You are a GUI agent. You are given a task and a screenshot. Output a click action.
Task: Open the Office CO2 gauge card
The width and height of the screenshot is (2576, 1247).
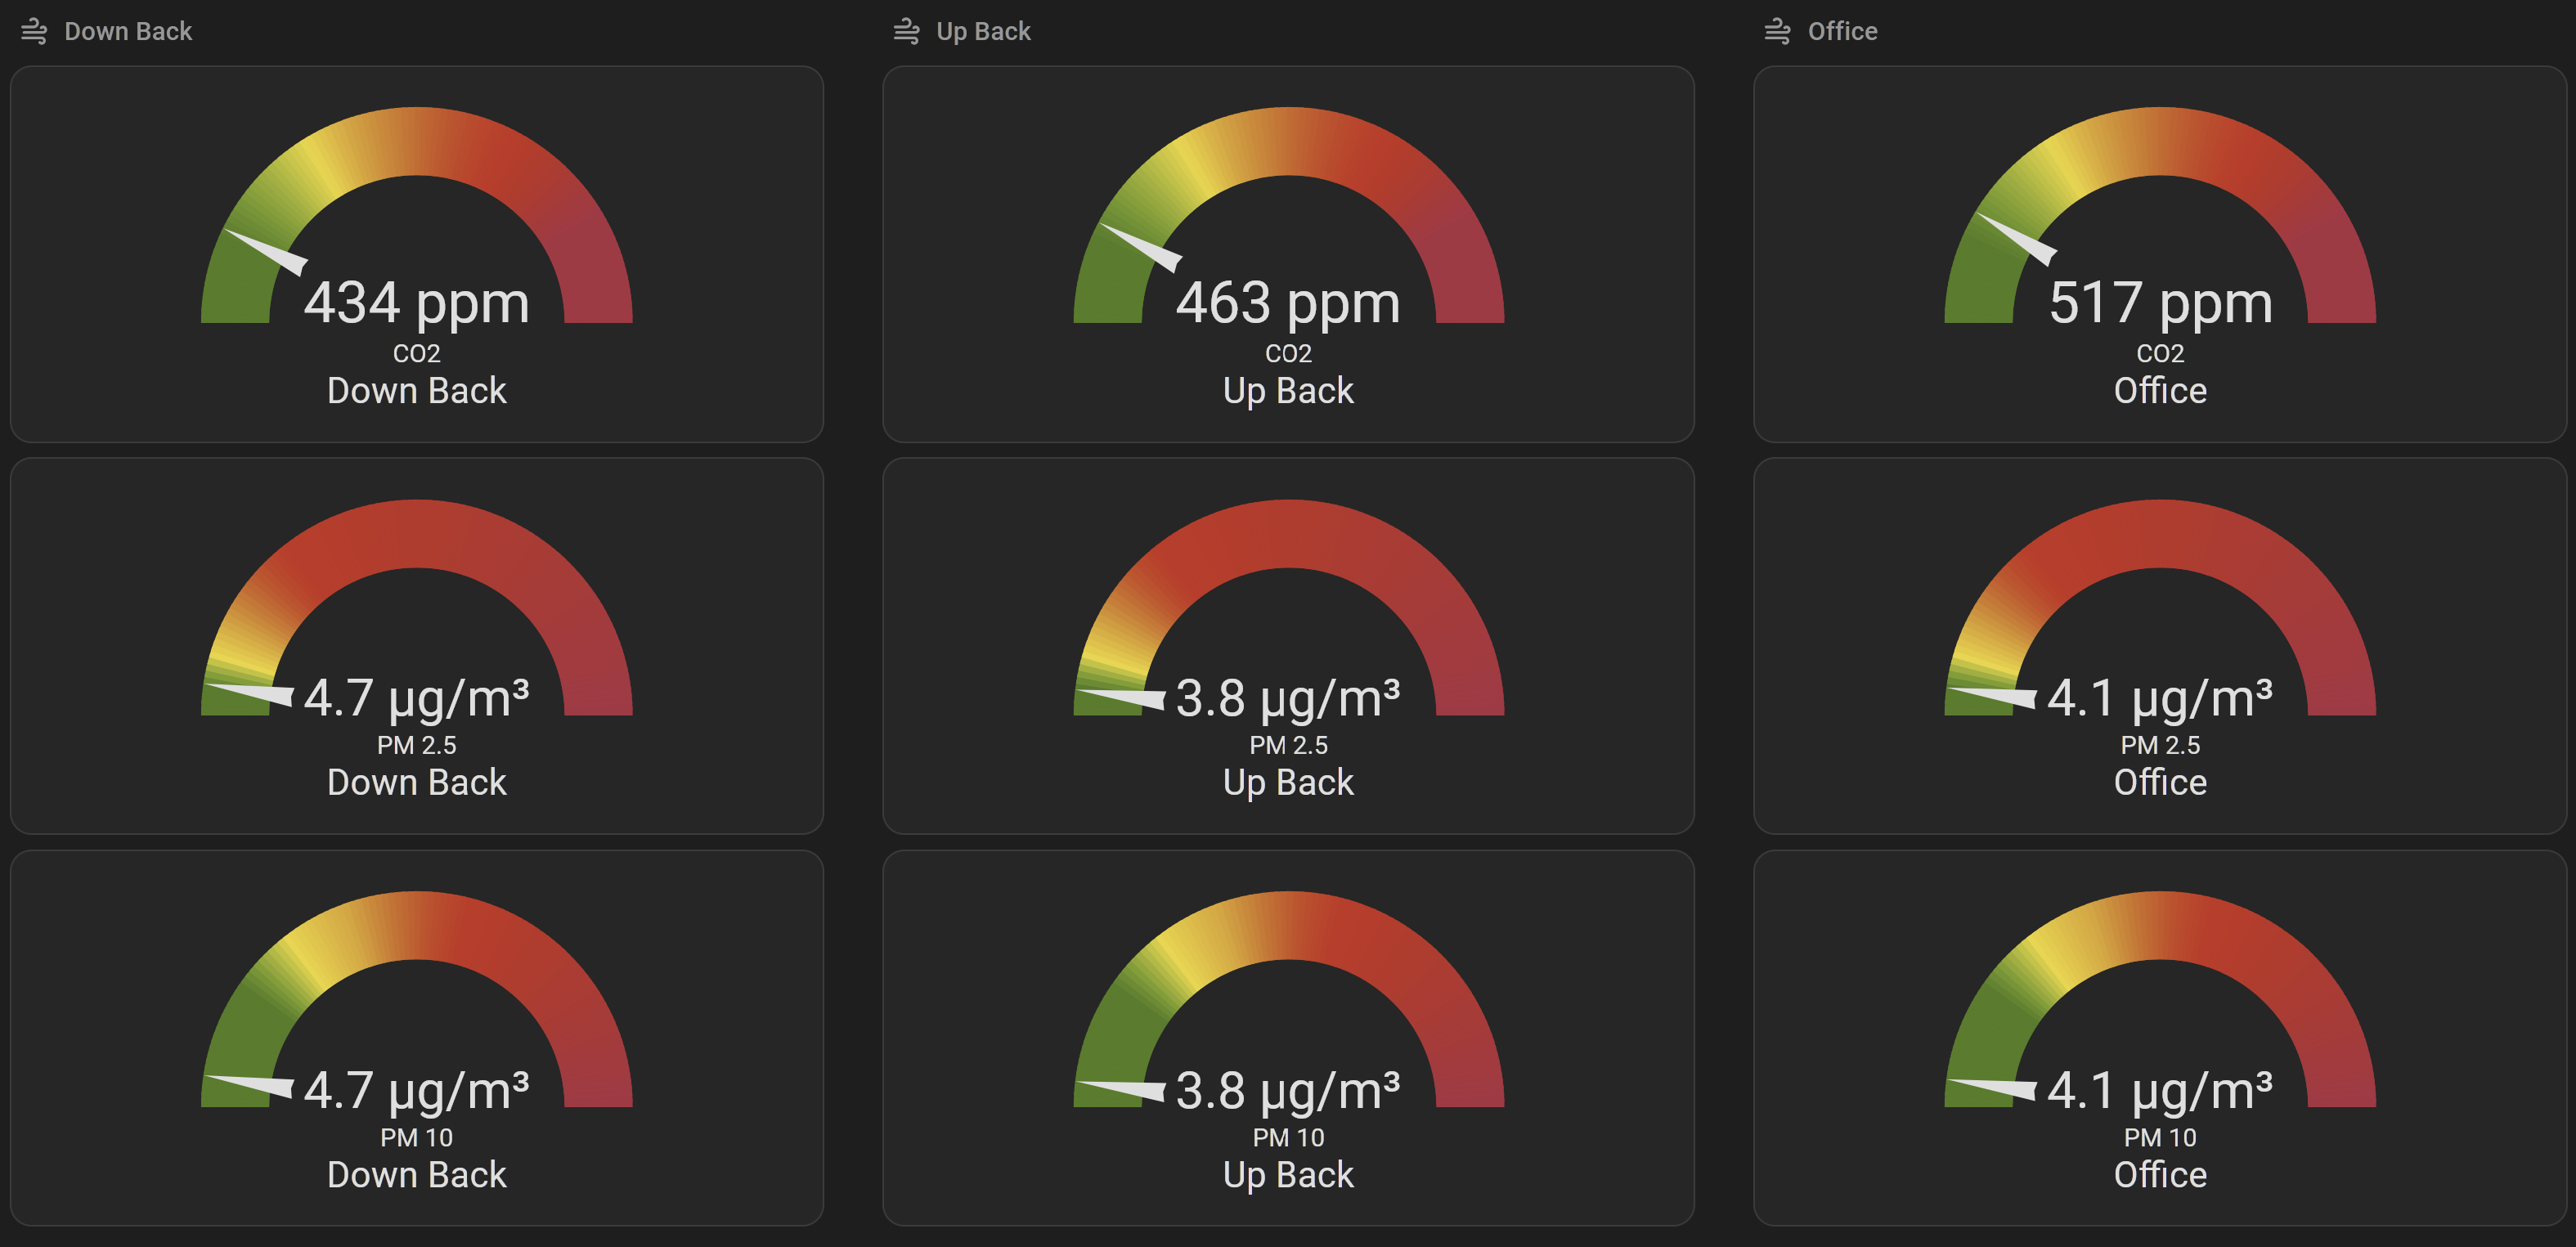(2160, 254)
